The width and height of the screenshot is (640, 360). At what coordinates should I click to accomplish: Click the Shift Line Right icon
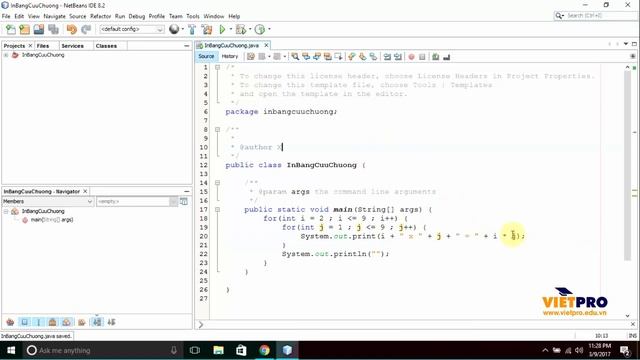[398, 57]
